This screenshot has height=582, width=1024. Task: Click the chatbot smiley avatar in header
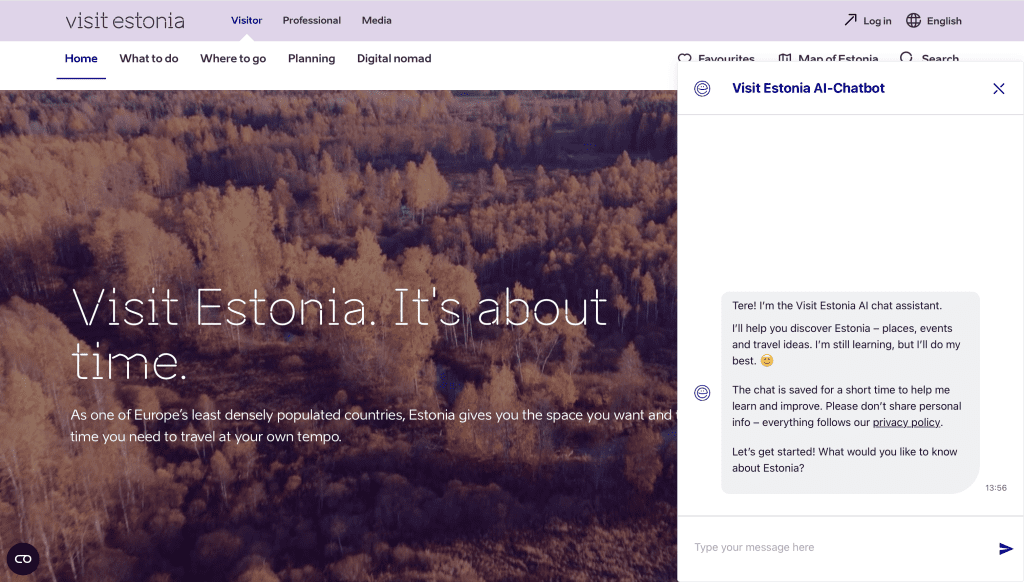coord(703,89)
